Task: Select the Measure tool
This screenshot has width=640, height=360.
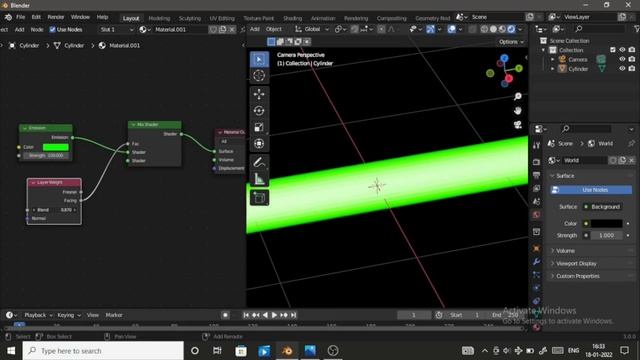Action: point(259,179)
